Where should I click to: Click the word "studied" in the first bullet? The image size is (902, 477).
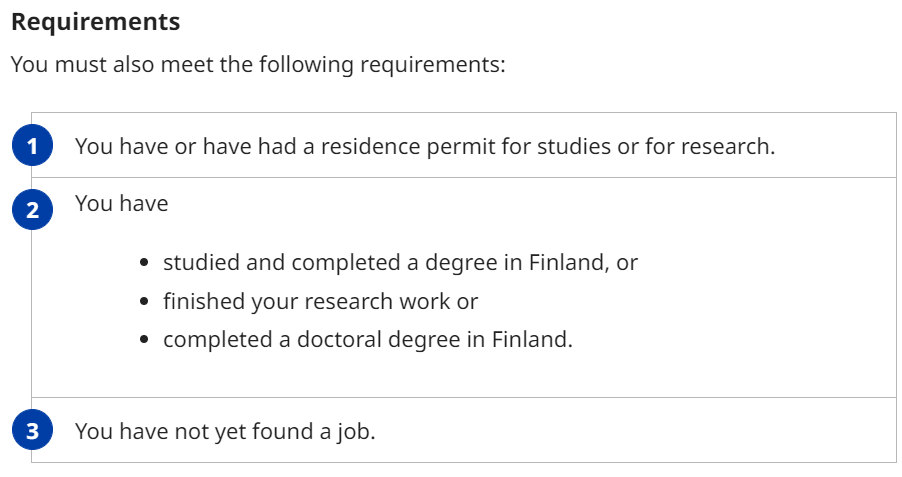pos(198,263)
